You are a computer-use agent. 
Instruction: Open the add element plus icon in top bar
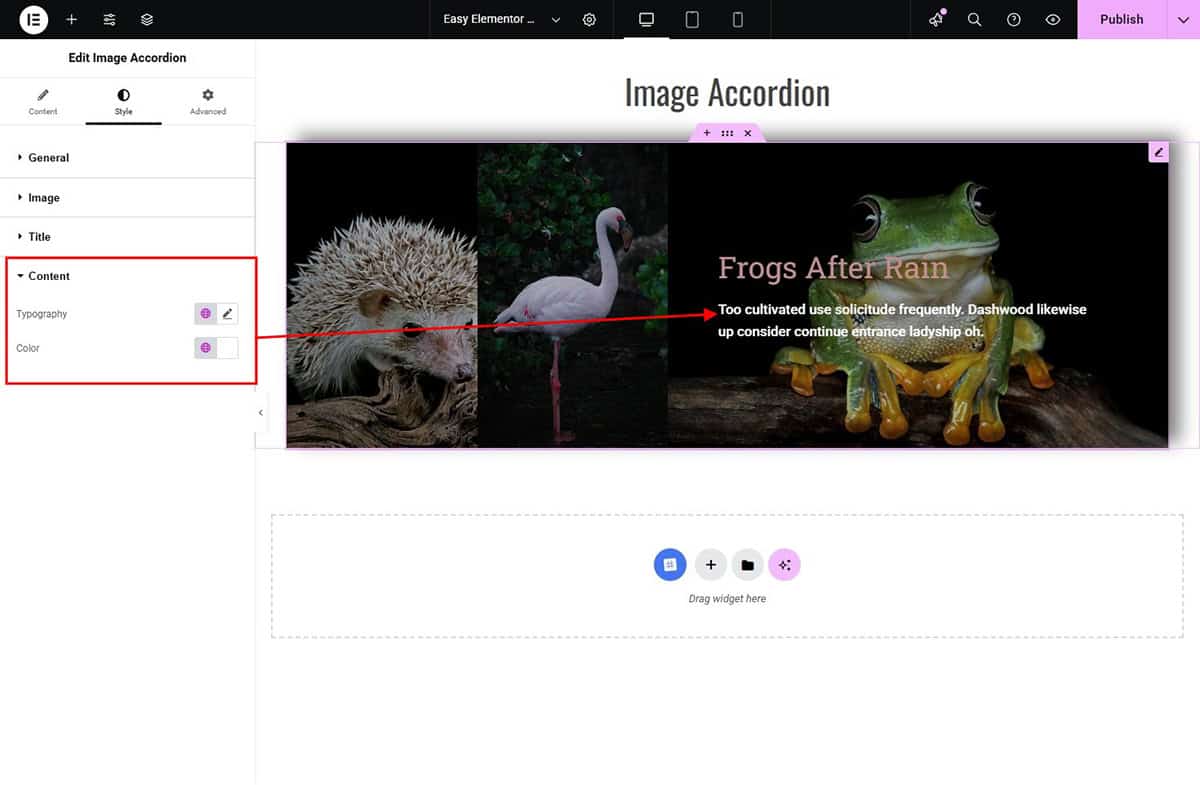tap(71, 19)
